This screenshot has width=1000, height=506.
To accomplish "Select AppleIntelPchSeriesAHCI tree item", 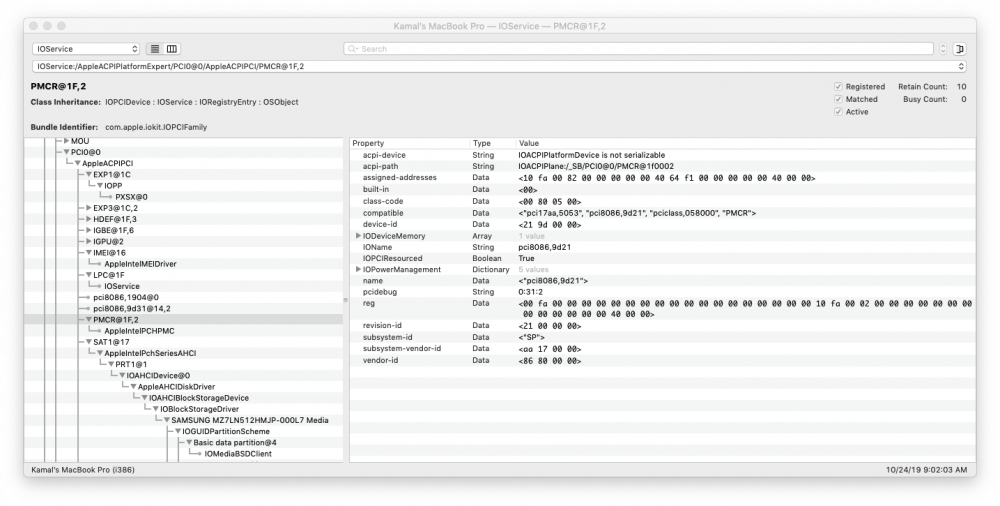I will coord(150,353).
